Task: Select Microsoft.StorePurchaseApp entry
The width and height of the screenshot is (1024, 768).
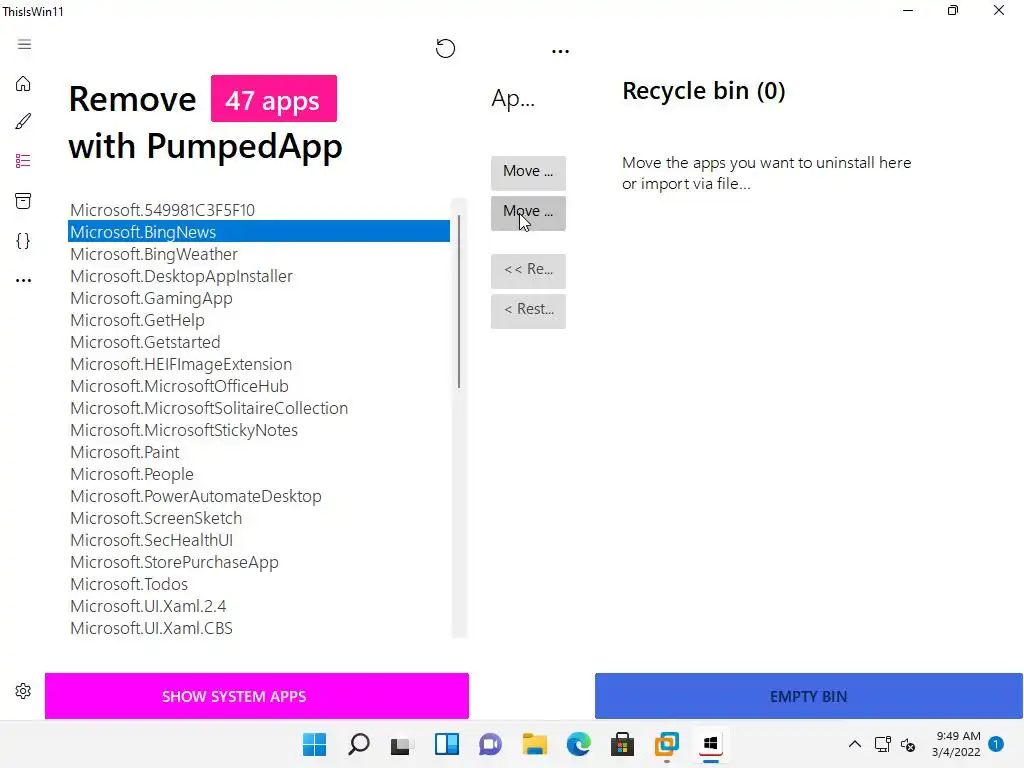Action: tap(259, 562)
